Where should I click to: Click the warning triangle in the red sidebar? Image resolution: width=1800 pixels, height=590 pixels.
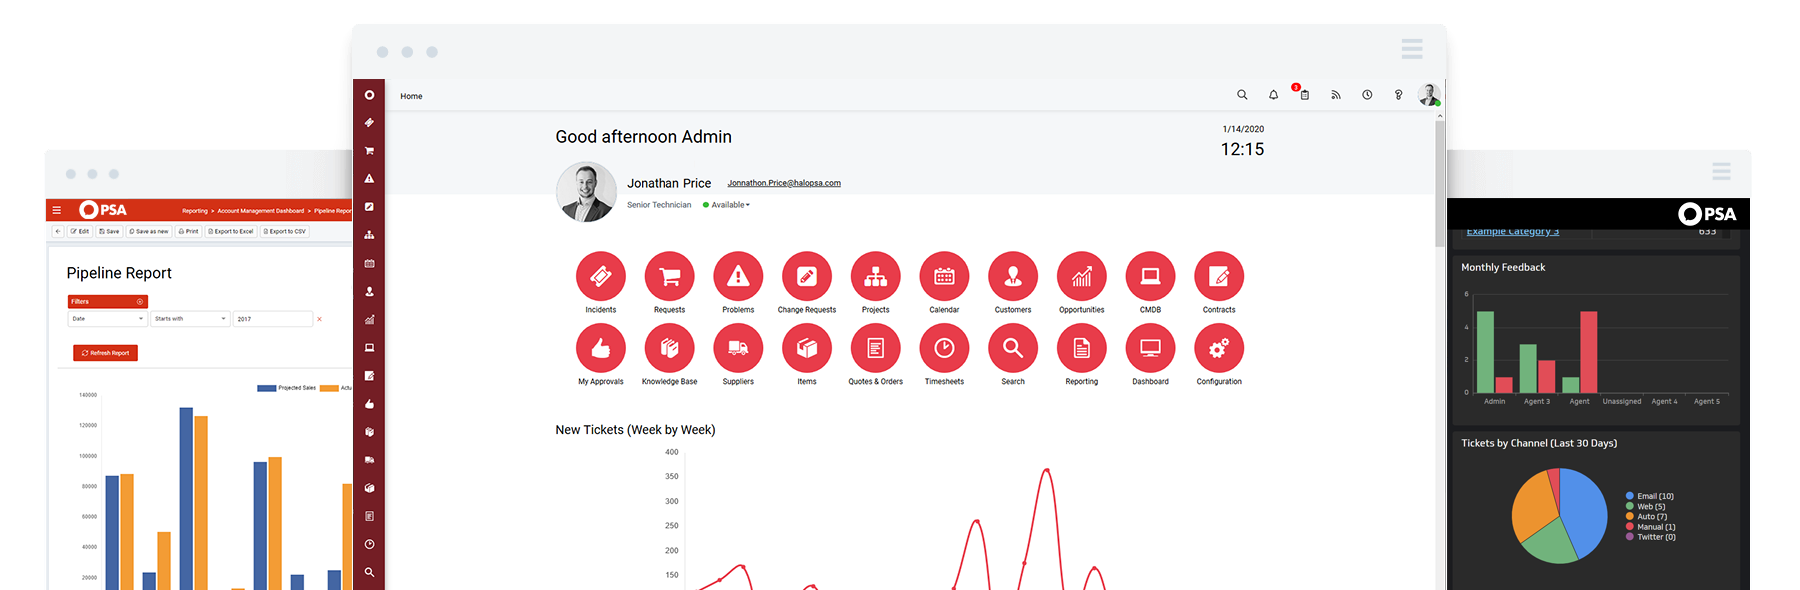tap(369, 179)
